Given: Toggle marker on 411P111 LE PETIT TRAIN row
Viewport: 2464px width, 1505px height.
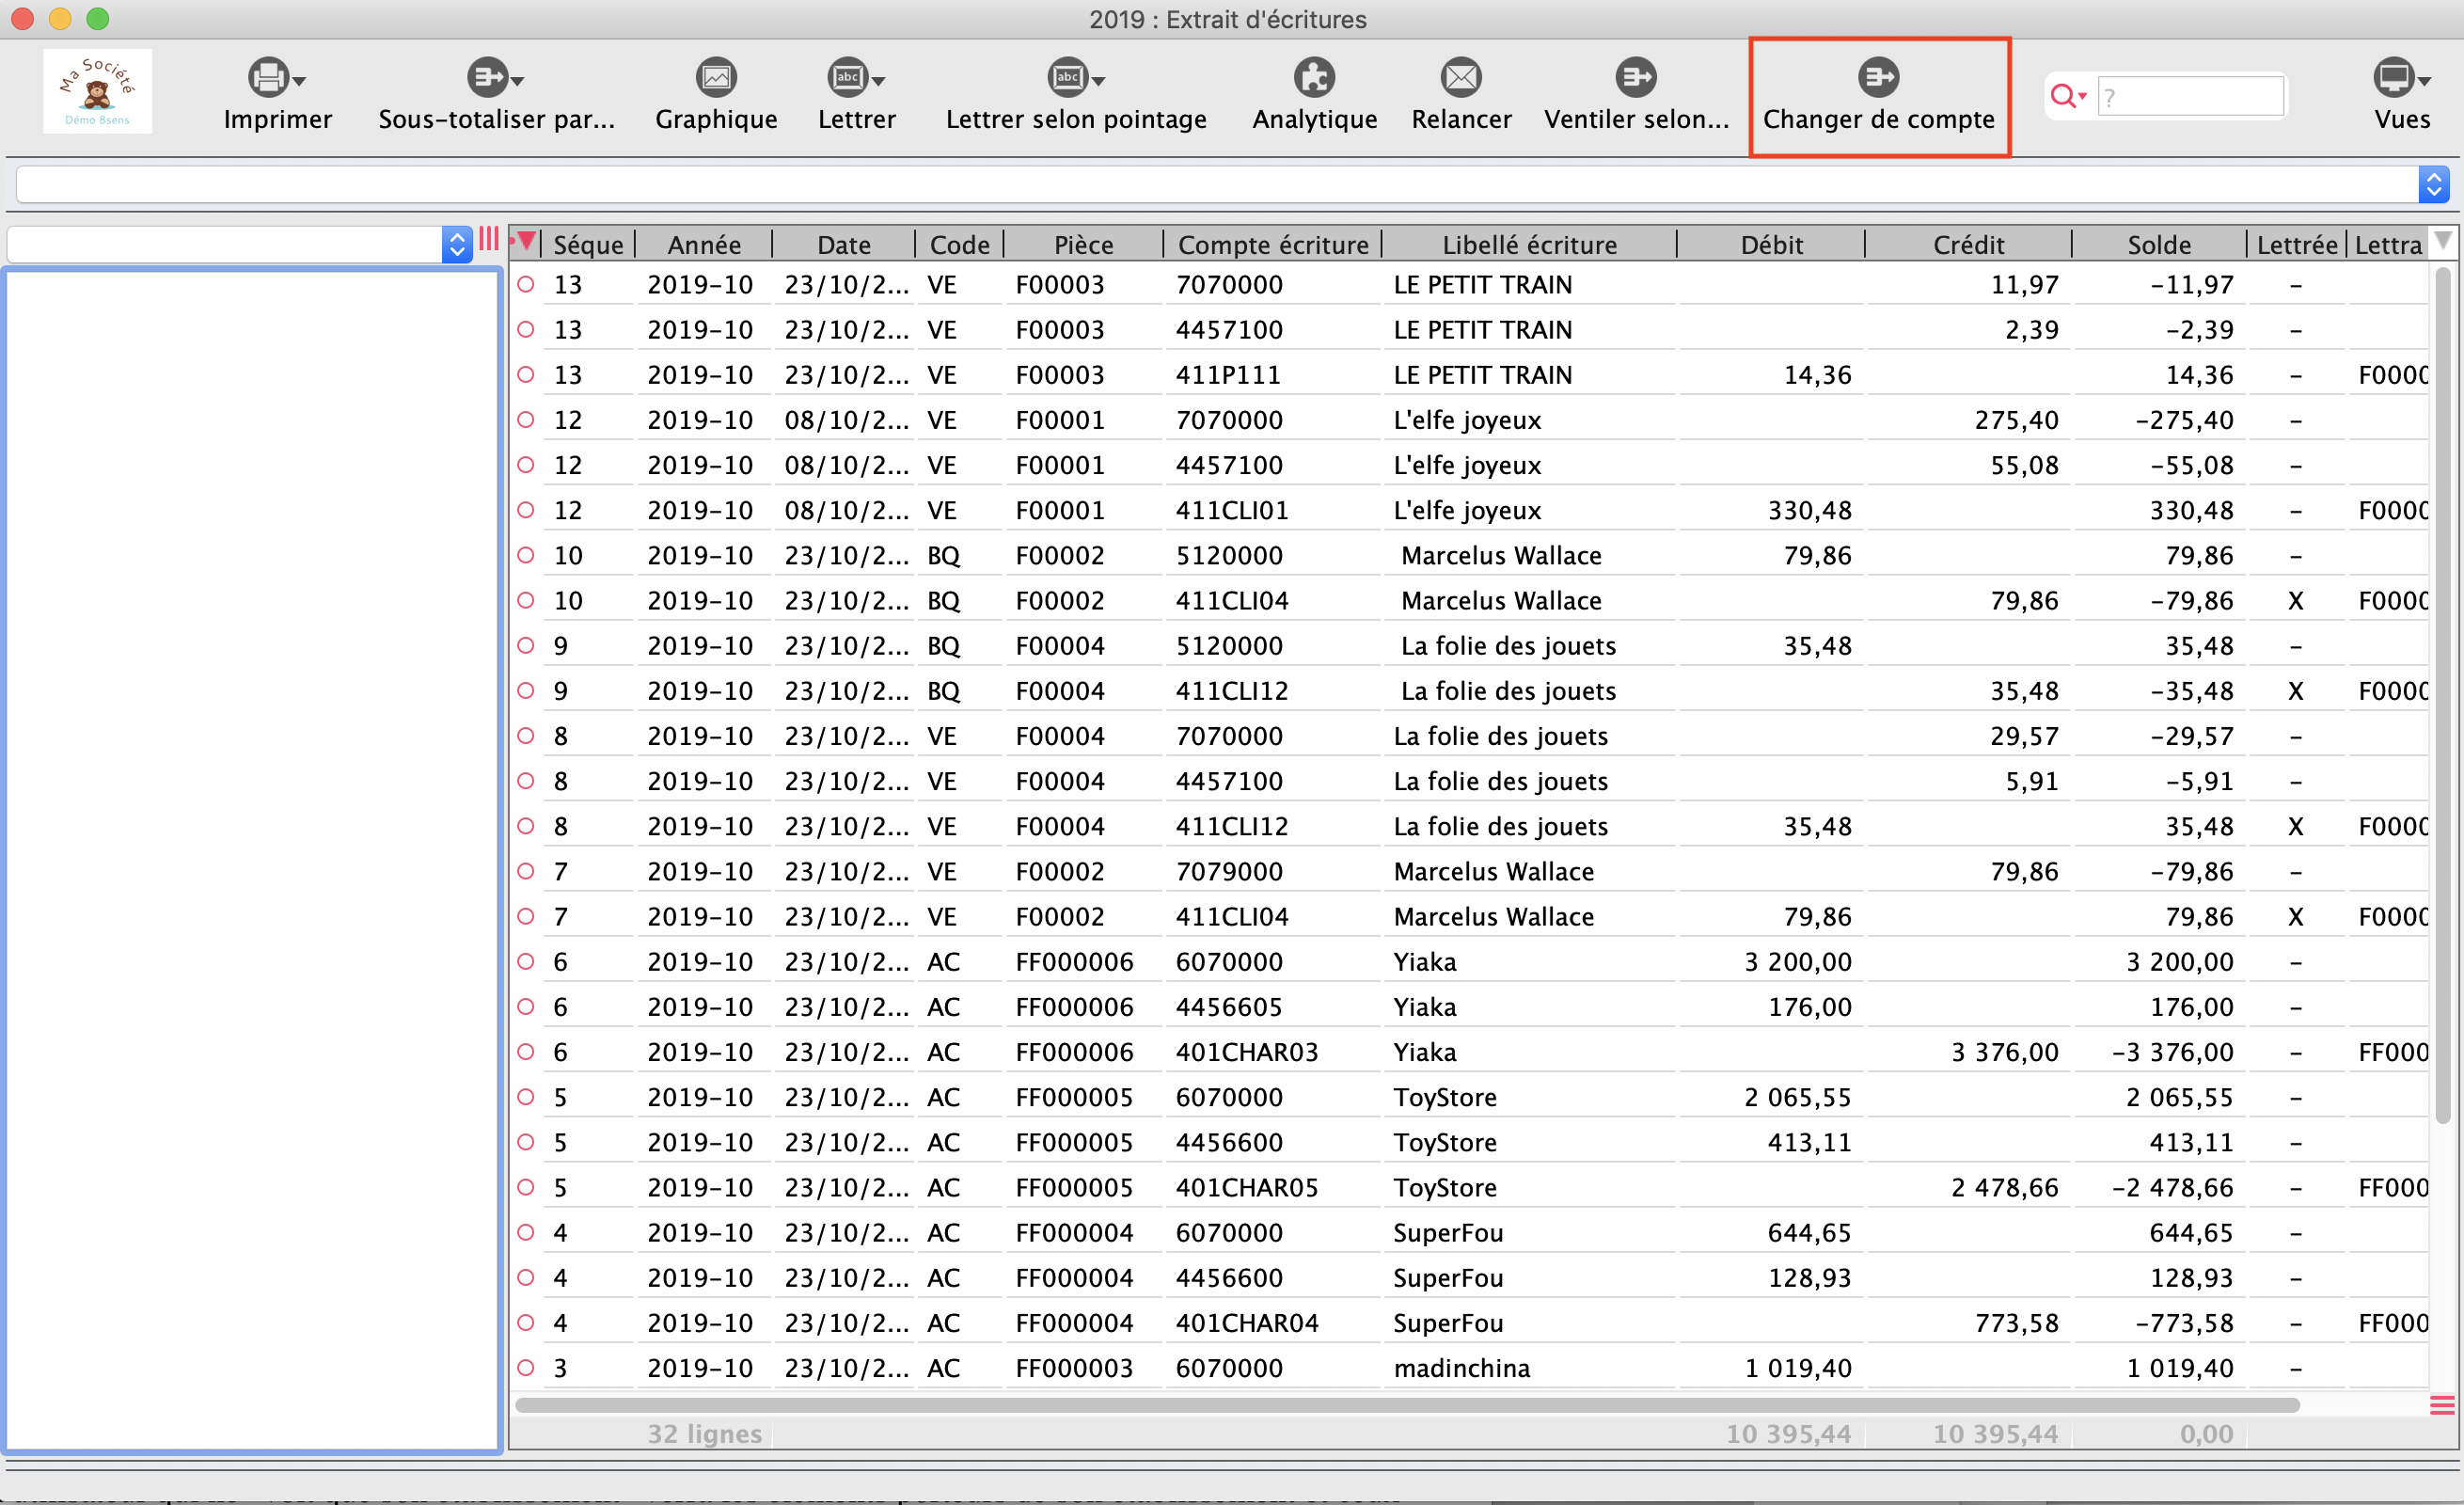Looking at the screenshot, I should (526, 374).
